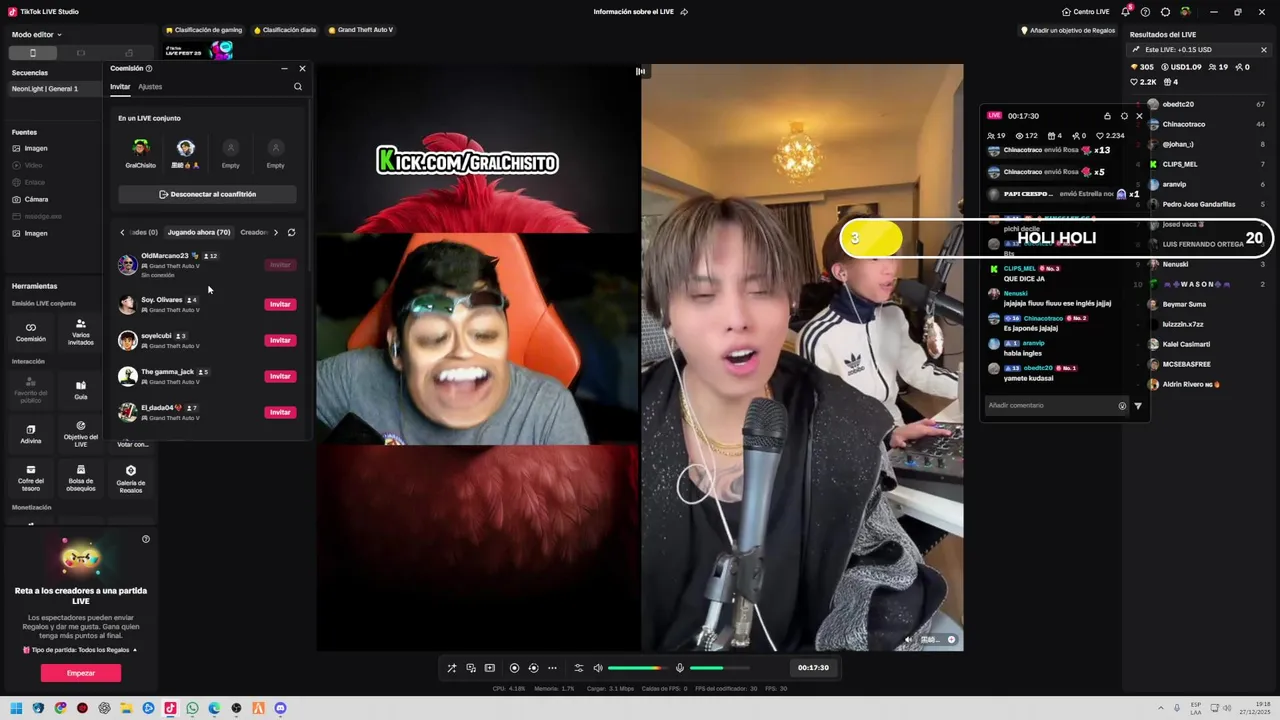
Task: Open the Objetivo del LIVE tool
Action: [80, 433]
